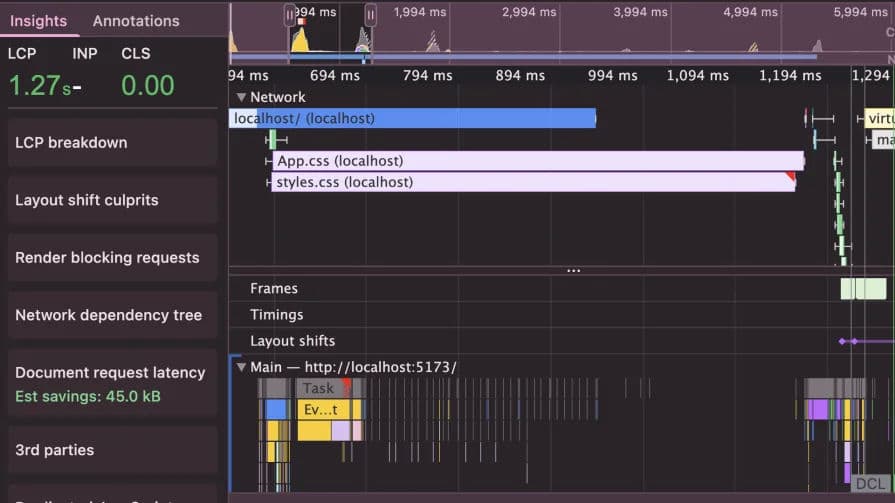Image resolution: width=895 pixels, height=503 pixels.
Task: Switch to the Insights tab
Action: (x=38, y=21)
